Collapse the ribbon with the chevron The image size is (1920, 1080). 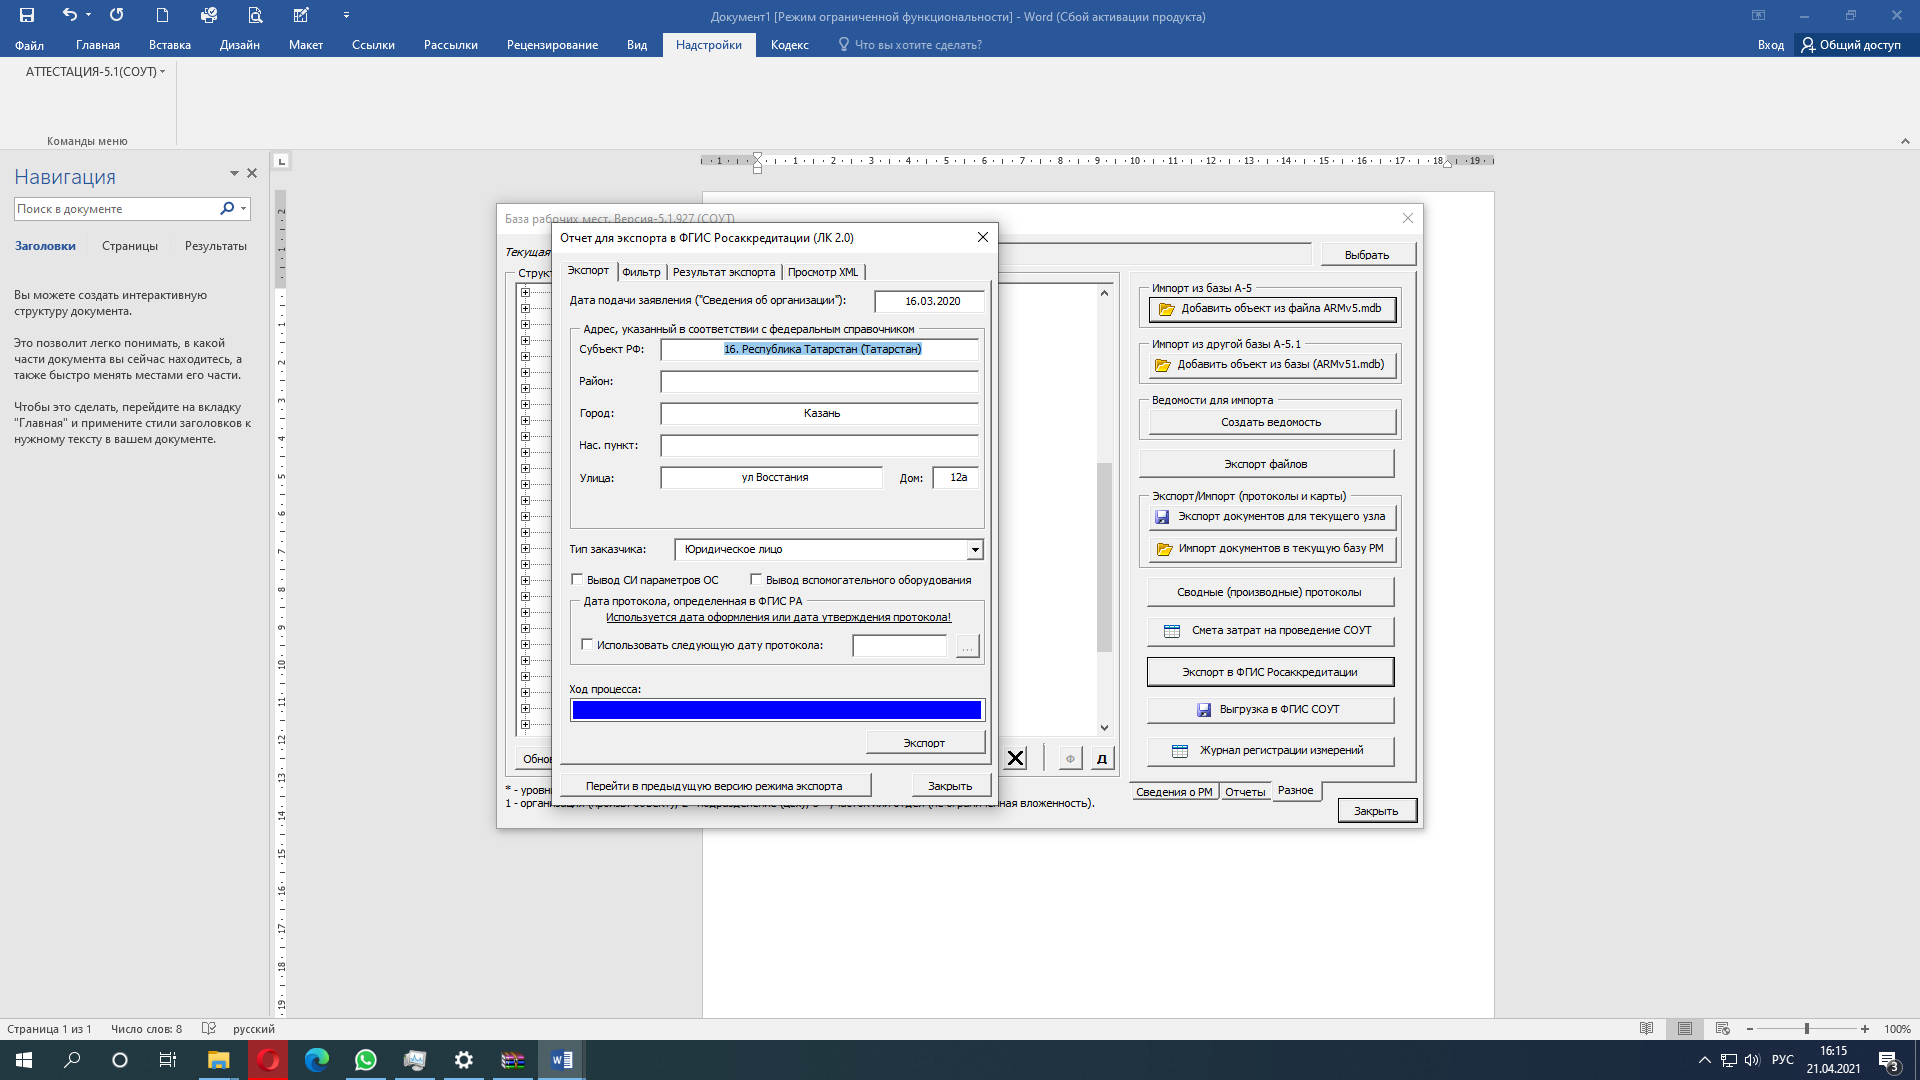coord(1905,141)
